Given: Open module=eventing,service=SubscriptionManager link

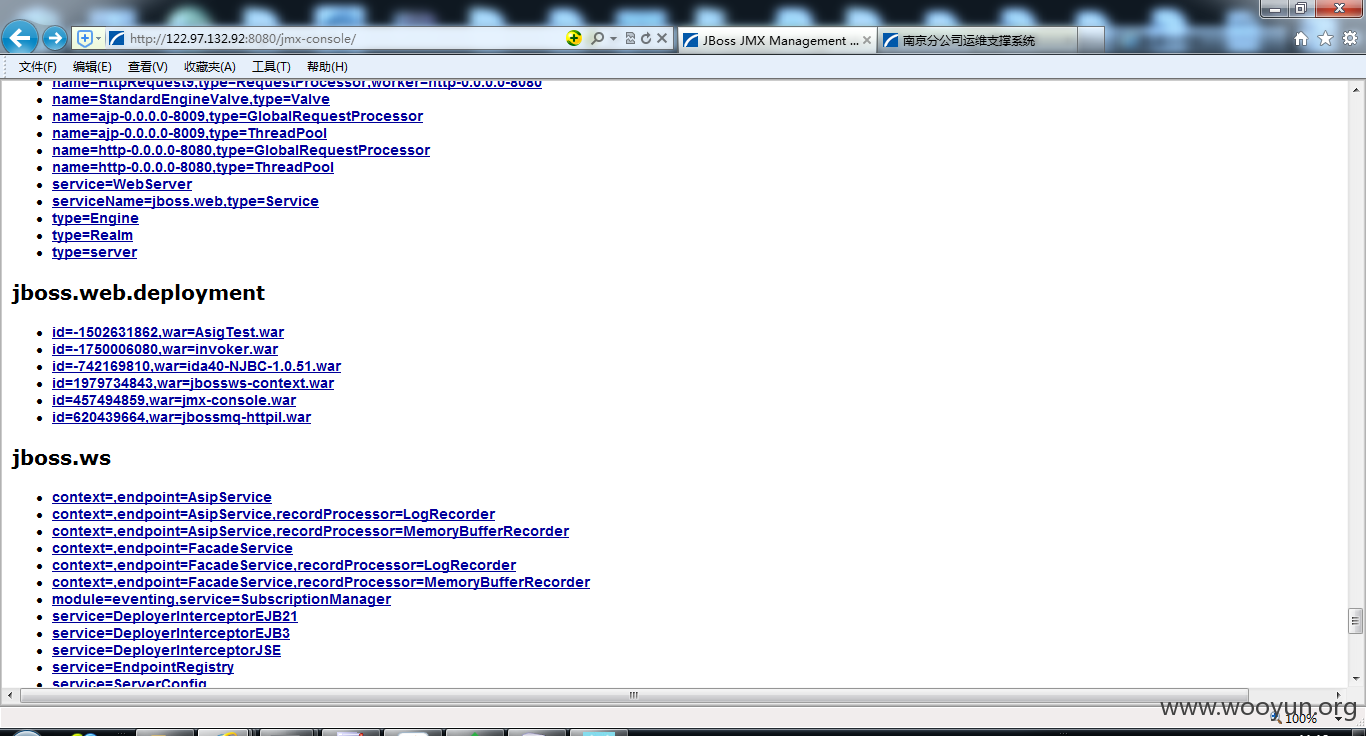Looking at the screenshot, I should point(221,599).
